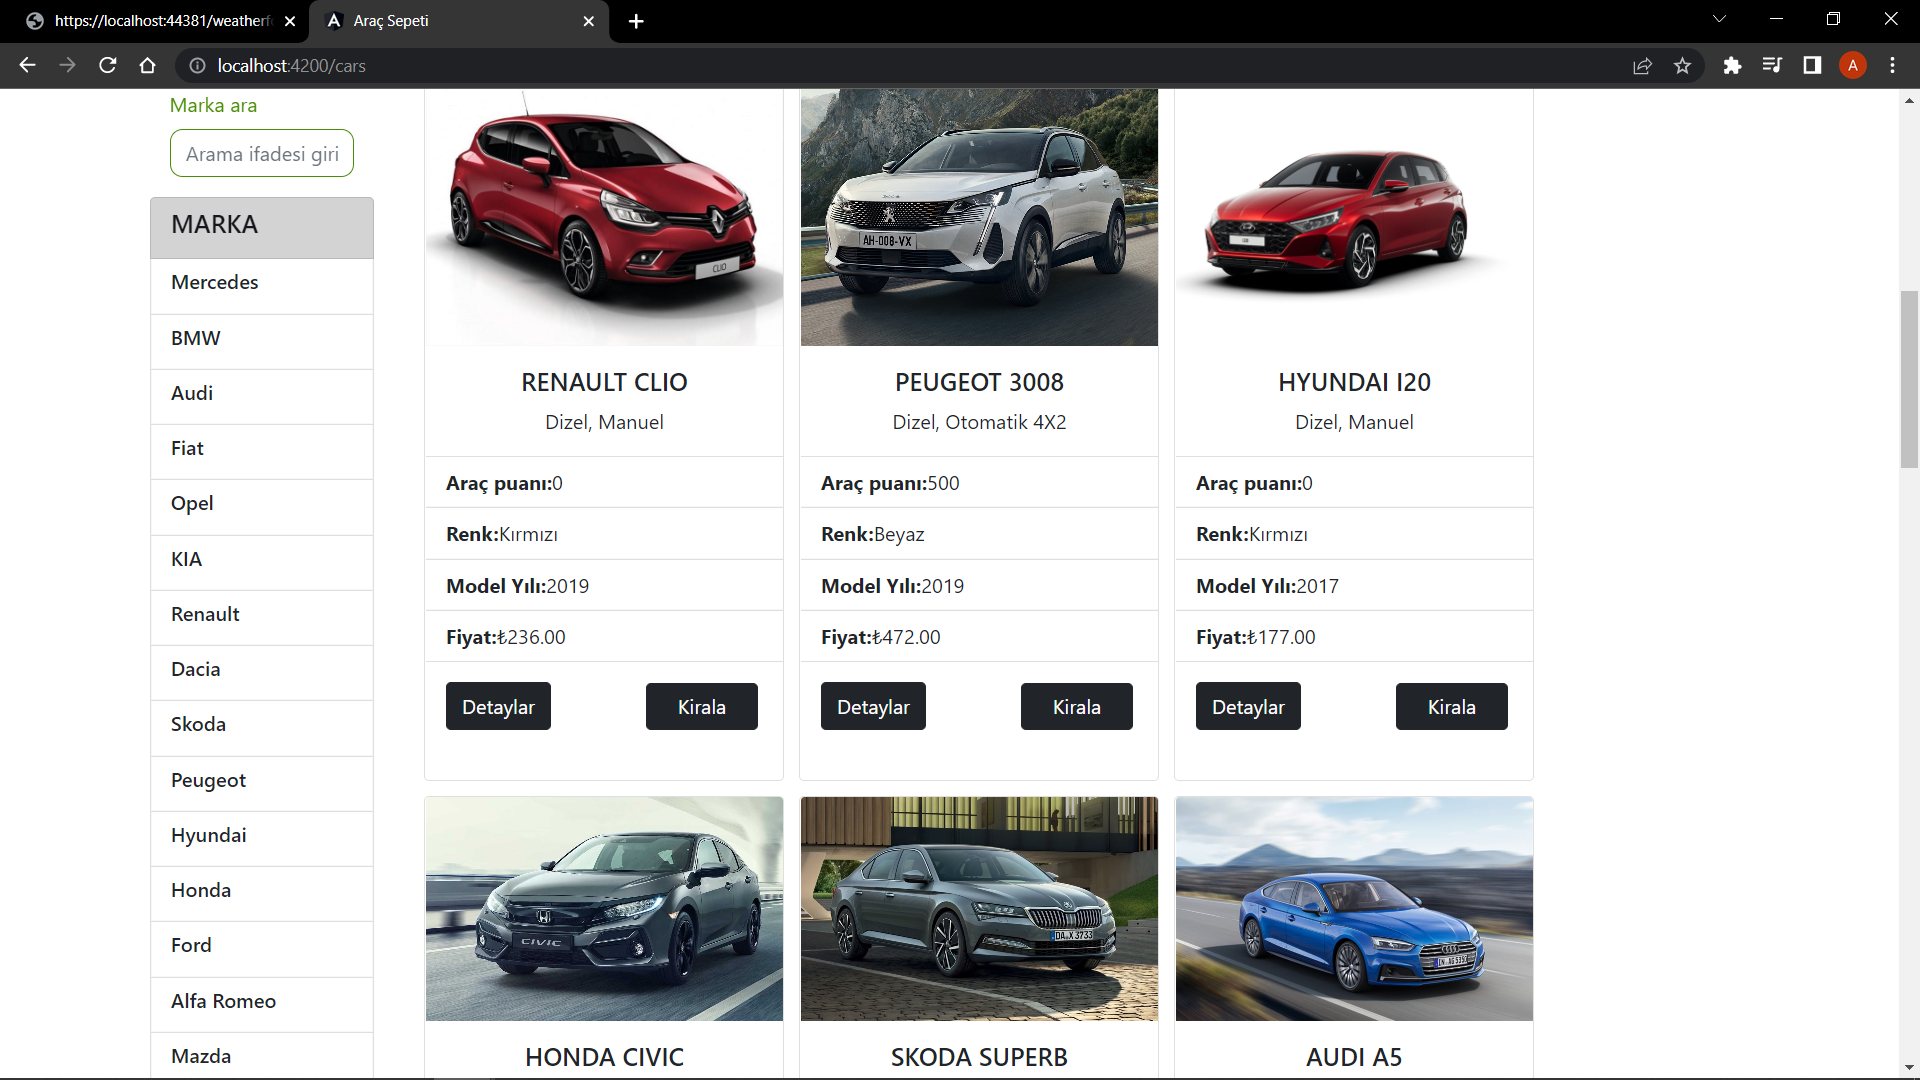Close the Araç Sepeti tab
Screen dimensions: 1920x1080
click(588, 21)
